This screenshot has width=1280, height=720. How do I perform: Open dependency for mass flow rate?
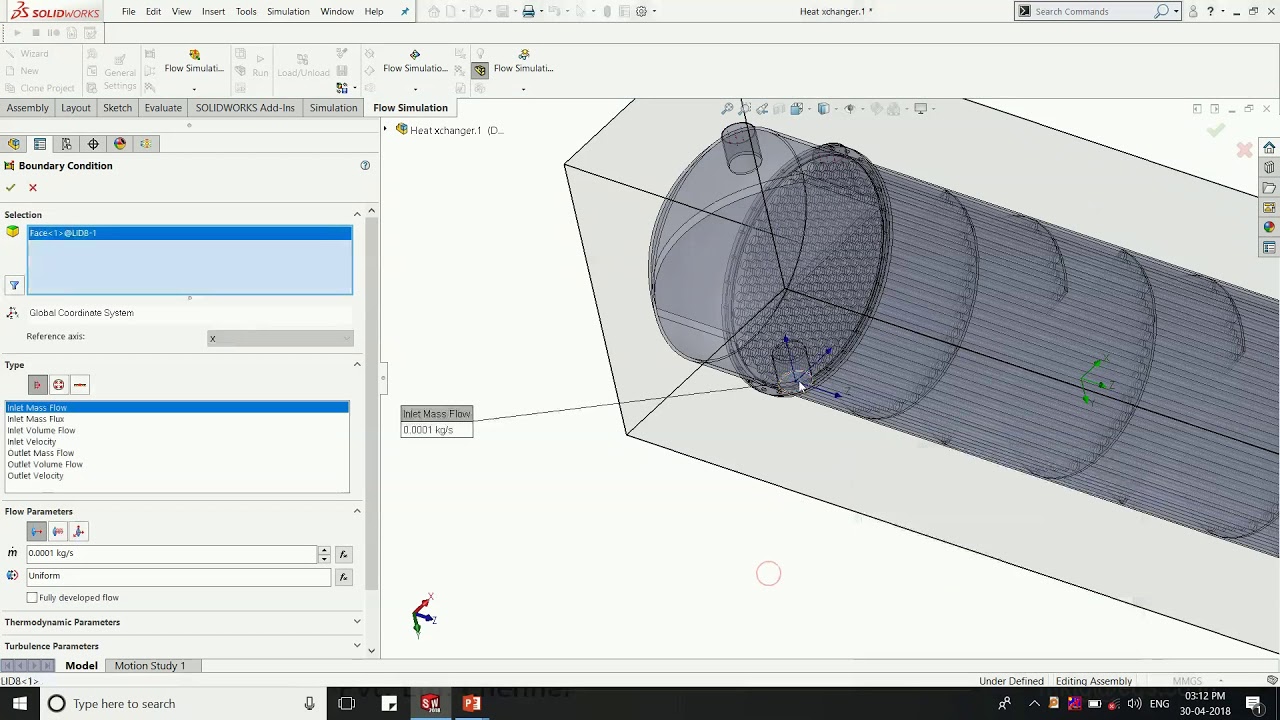(x=343, y=554)
